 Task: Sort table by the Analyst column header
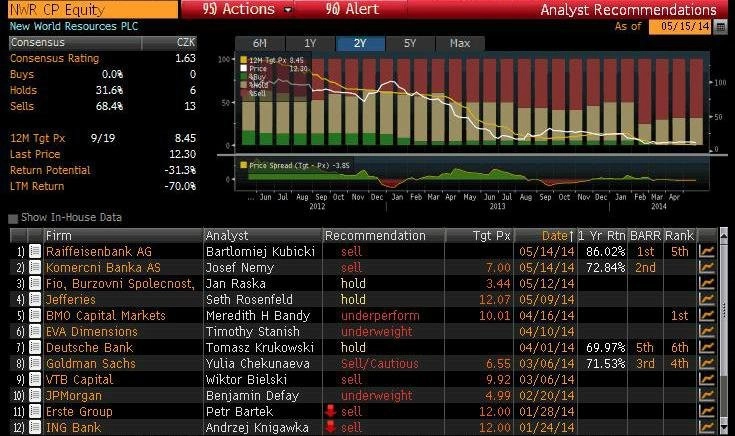coord(263,235)
